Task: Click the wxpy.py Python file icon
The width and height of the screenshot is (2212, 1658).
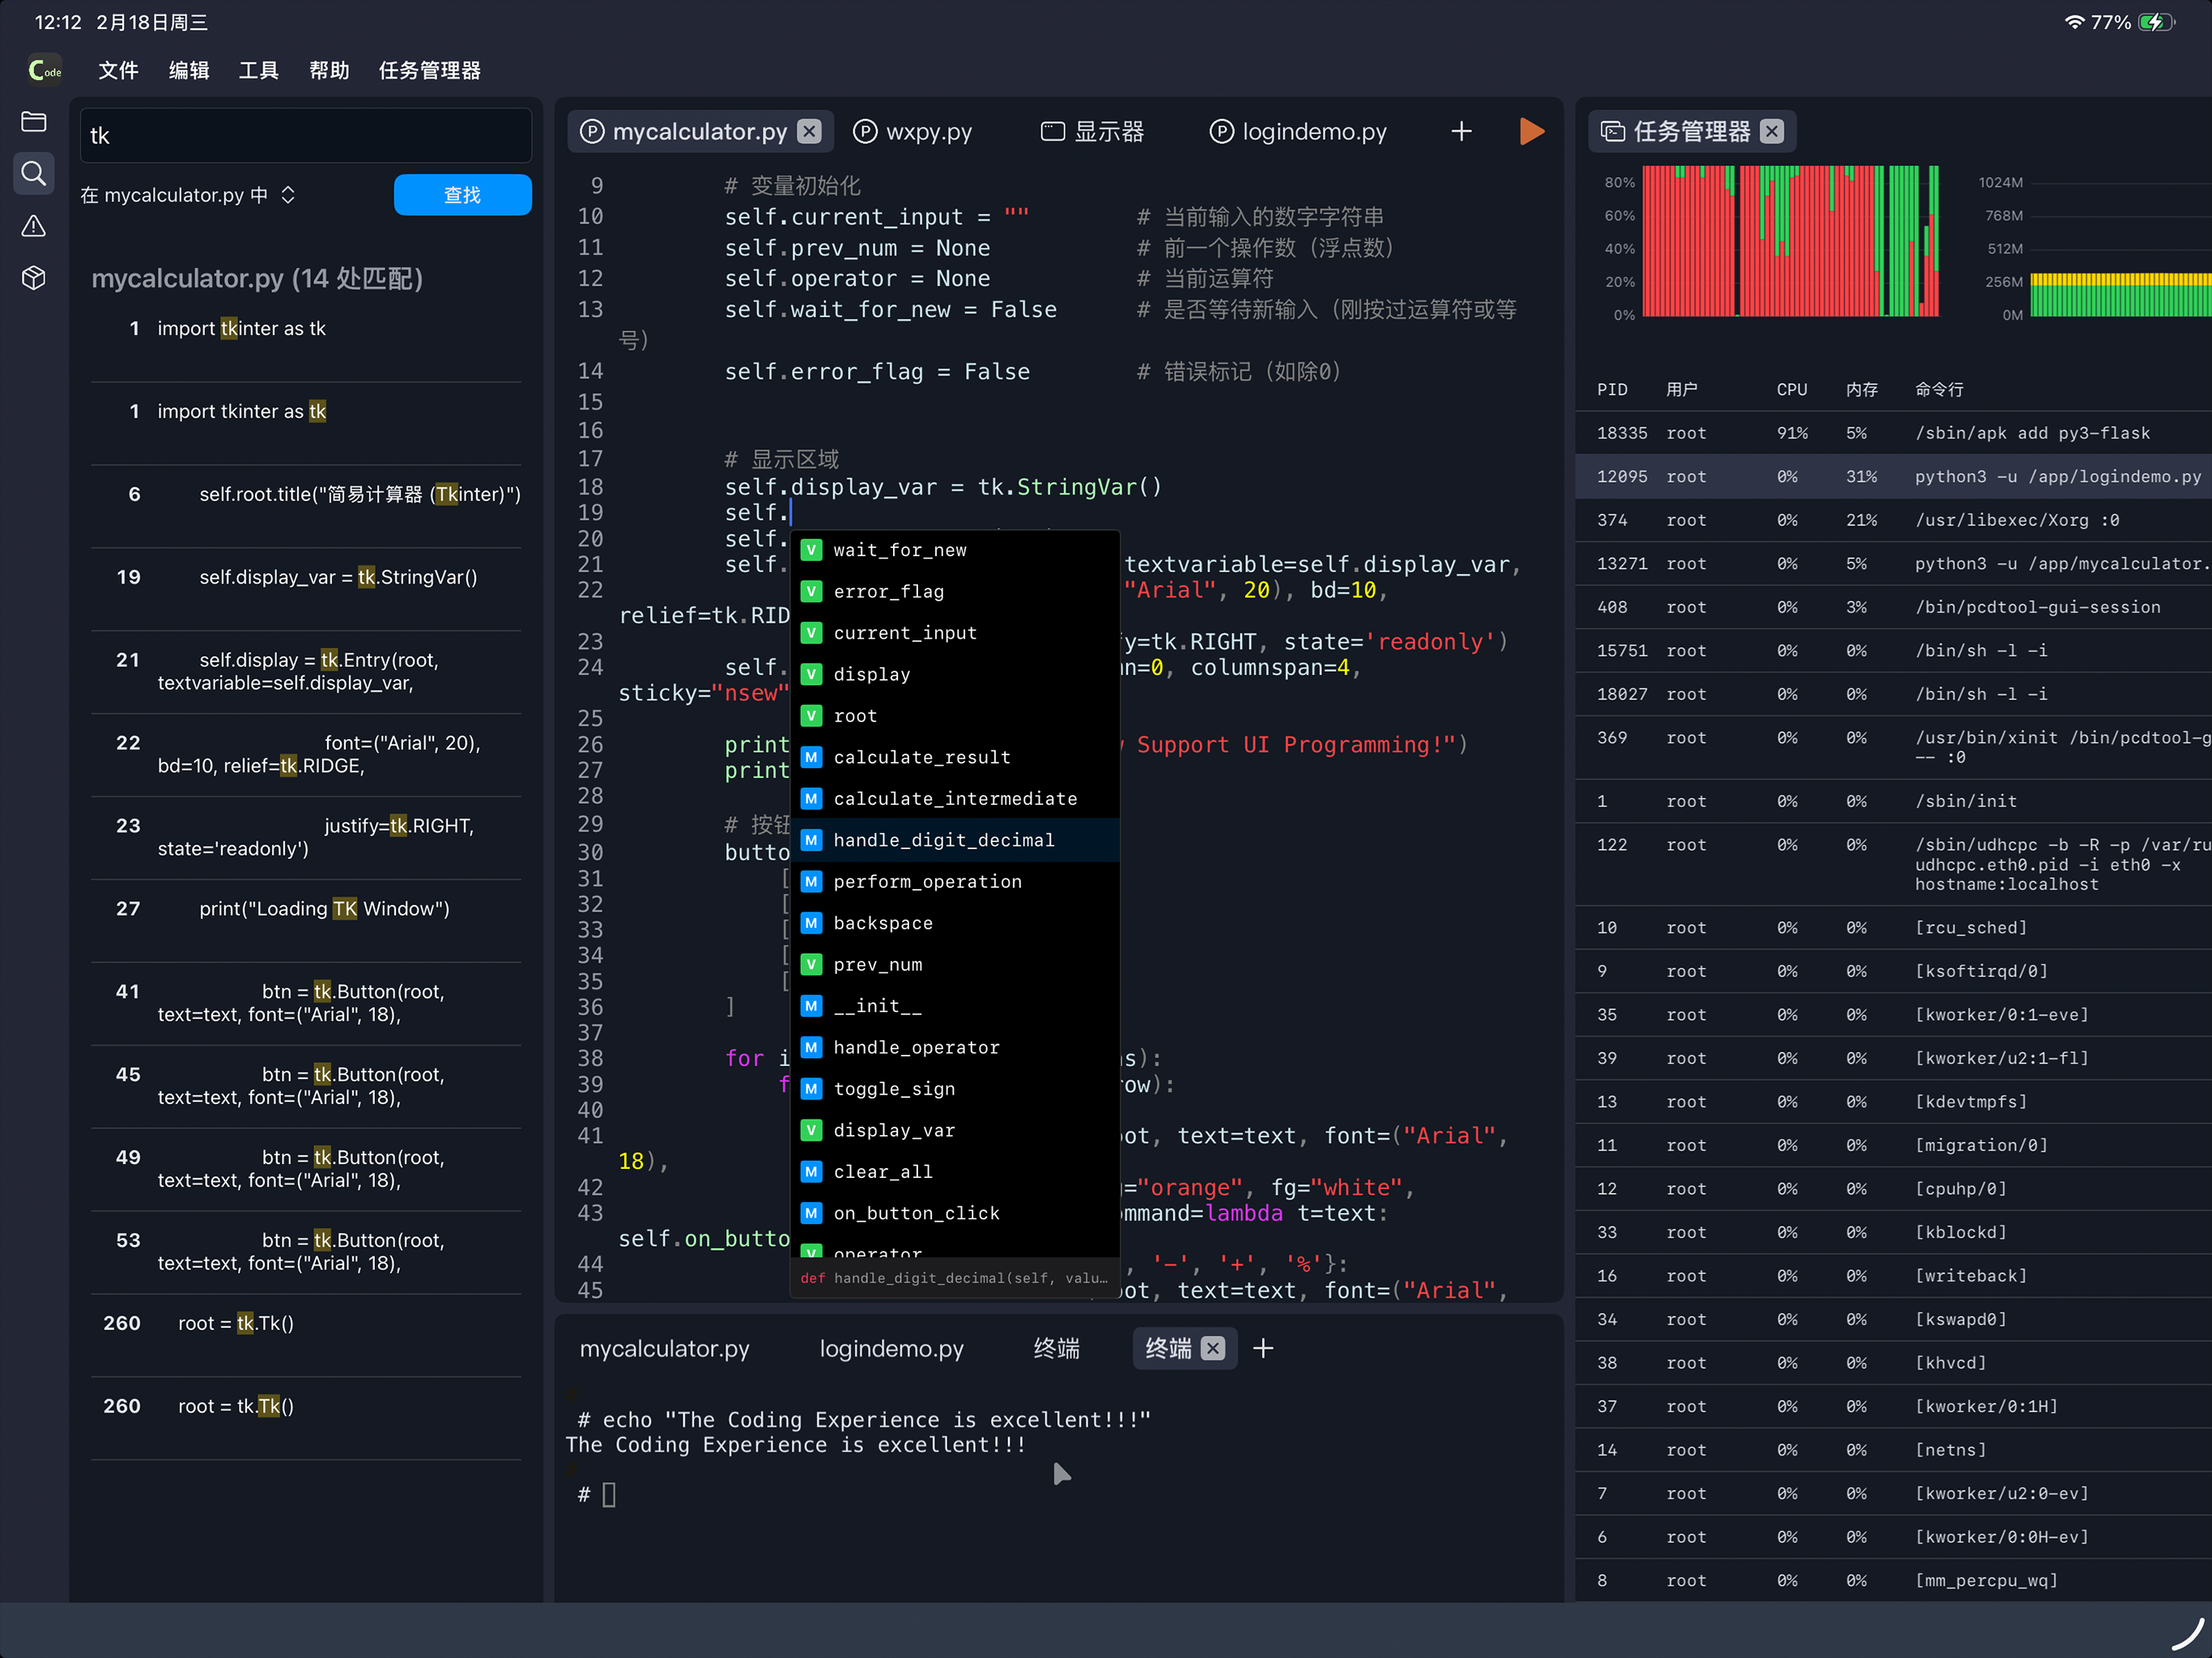Action: pos(865,131)
